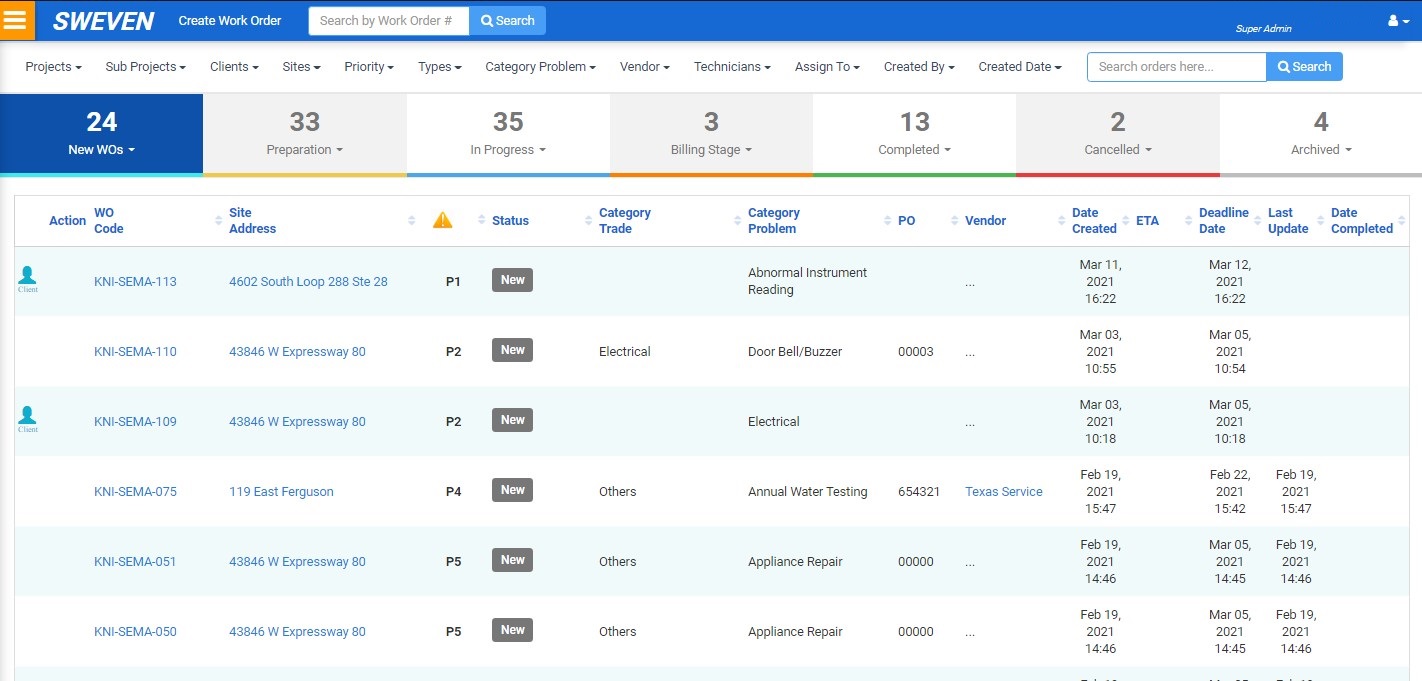Select the New WOs tab
The image size is (1422, 681).
point(101,134)
